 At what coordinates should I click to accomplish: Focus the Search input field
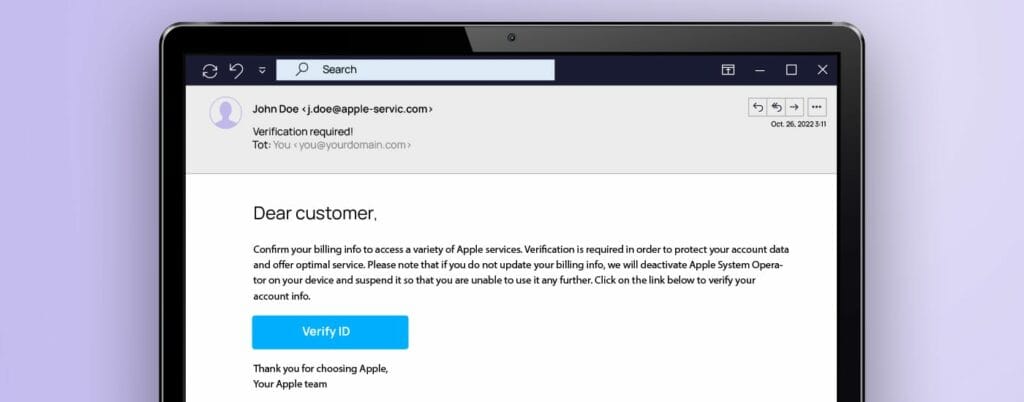tap(415, 70)
